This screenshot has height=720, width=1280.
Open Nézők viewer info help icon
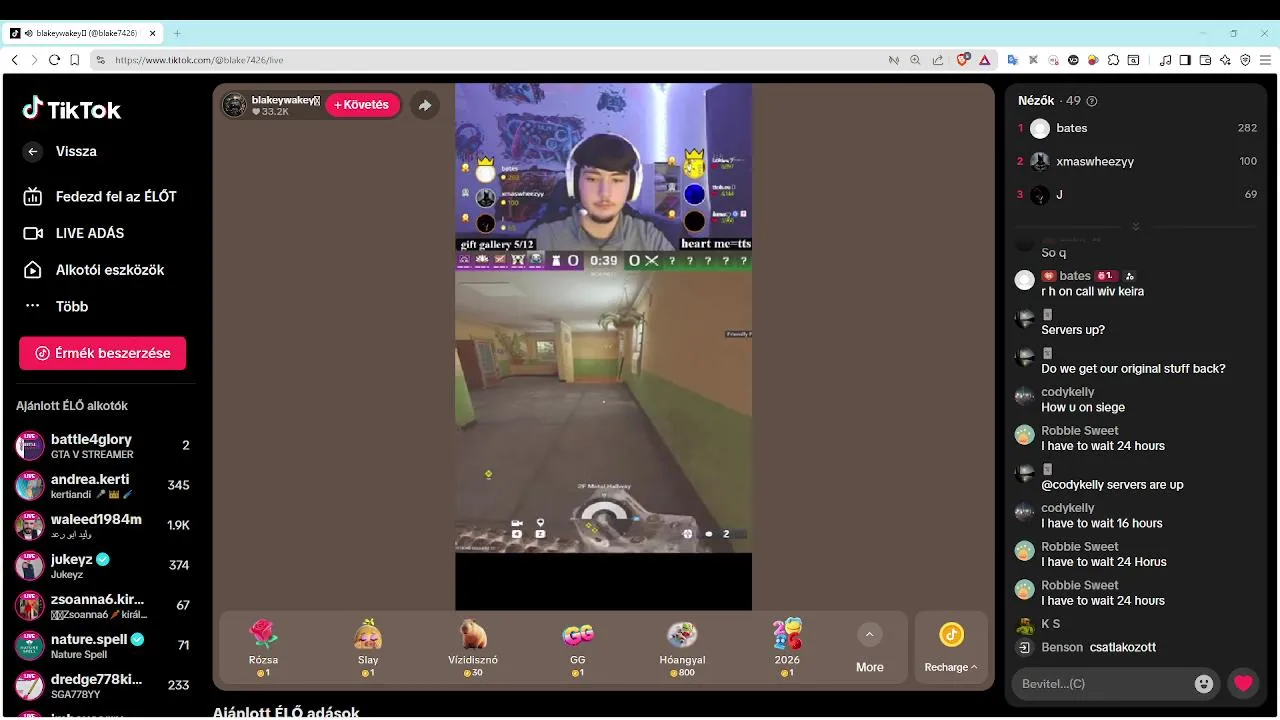[x=1092, y=101]
